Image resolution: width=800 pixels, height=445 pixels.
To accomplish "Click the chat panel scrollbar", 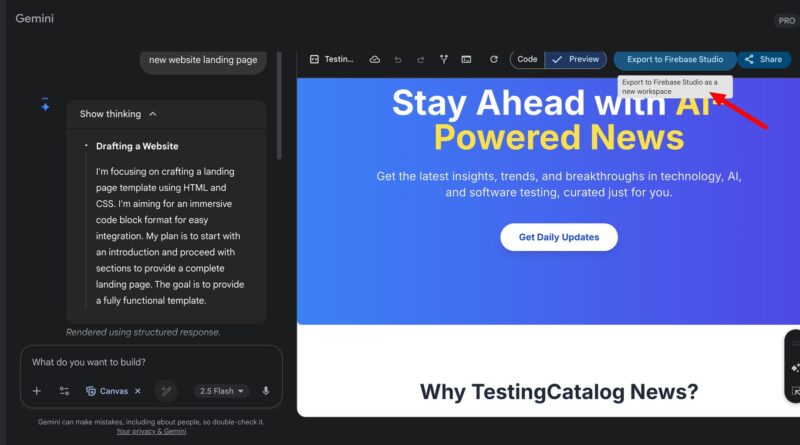I will pyautogui.click(x=279, y=105).
